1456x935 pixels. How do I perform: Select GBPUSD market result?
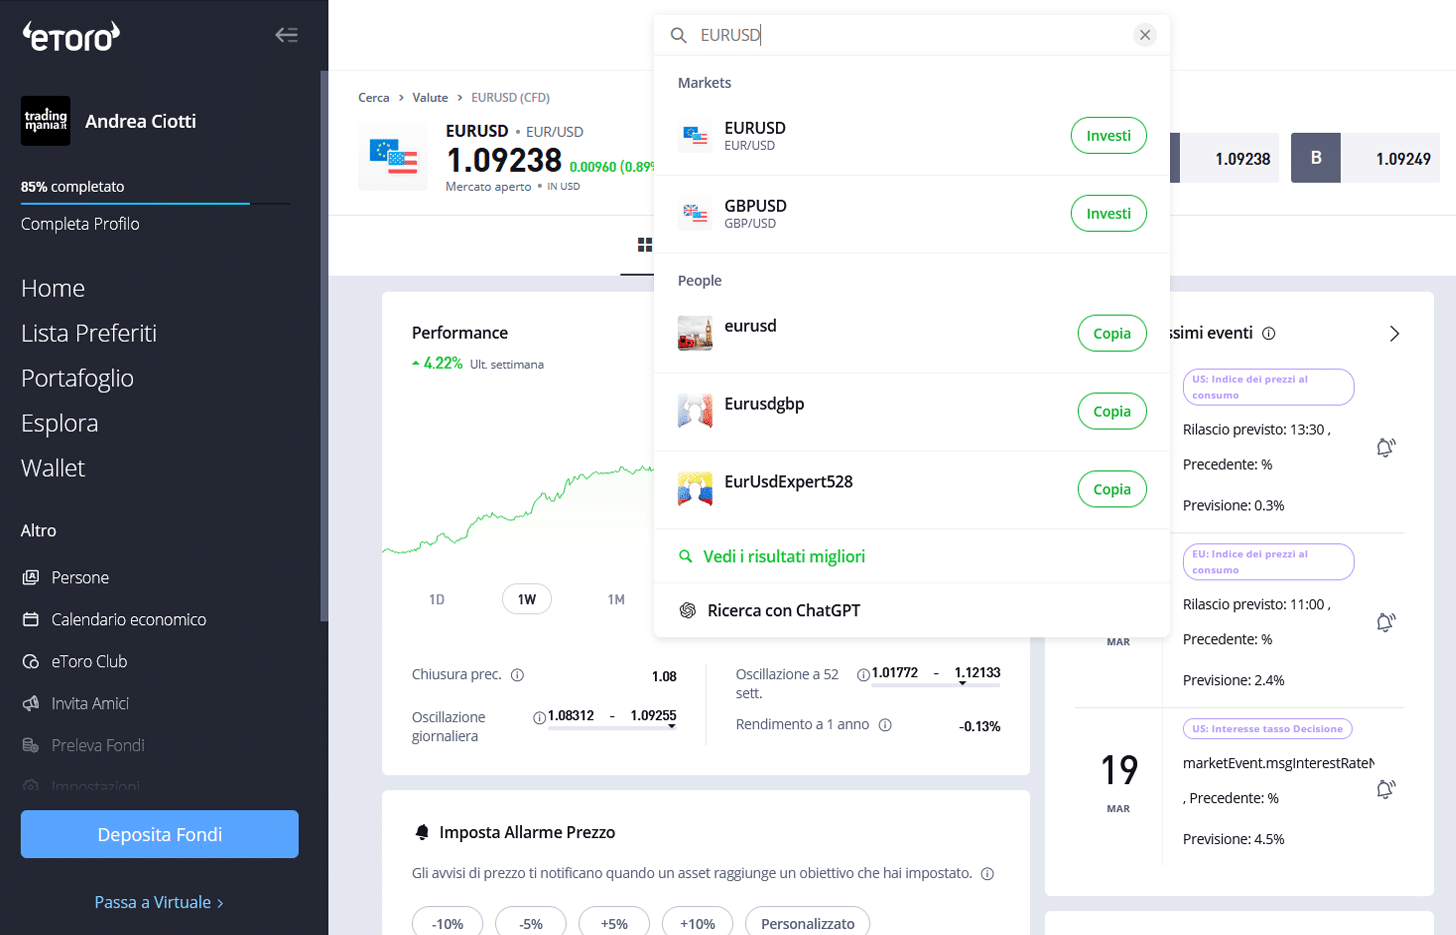tap(910, 214)
